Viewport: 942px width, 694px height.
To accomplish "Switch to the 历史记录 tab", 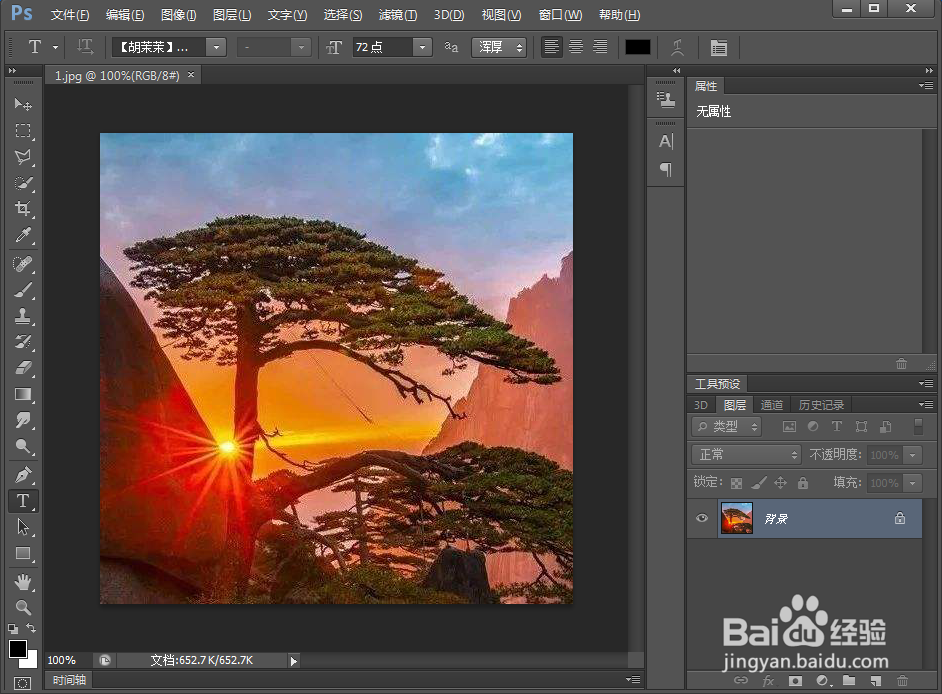I will [821, 405].
